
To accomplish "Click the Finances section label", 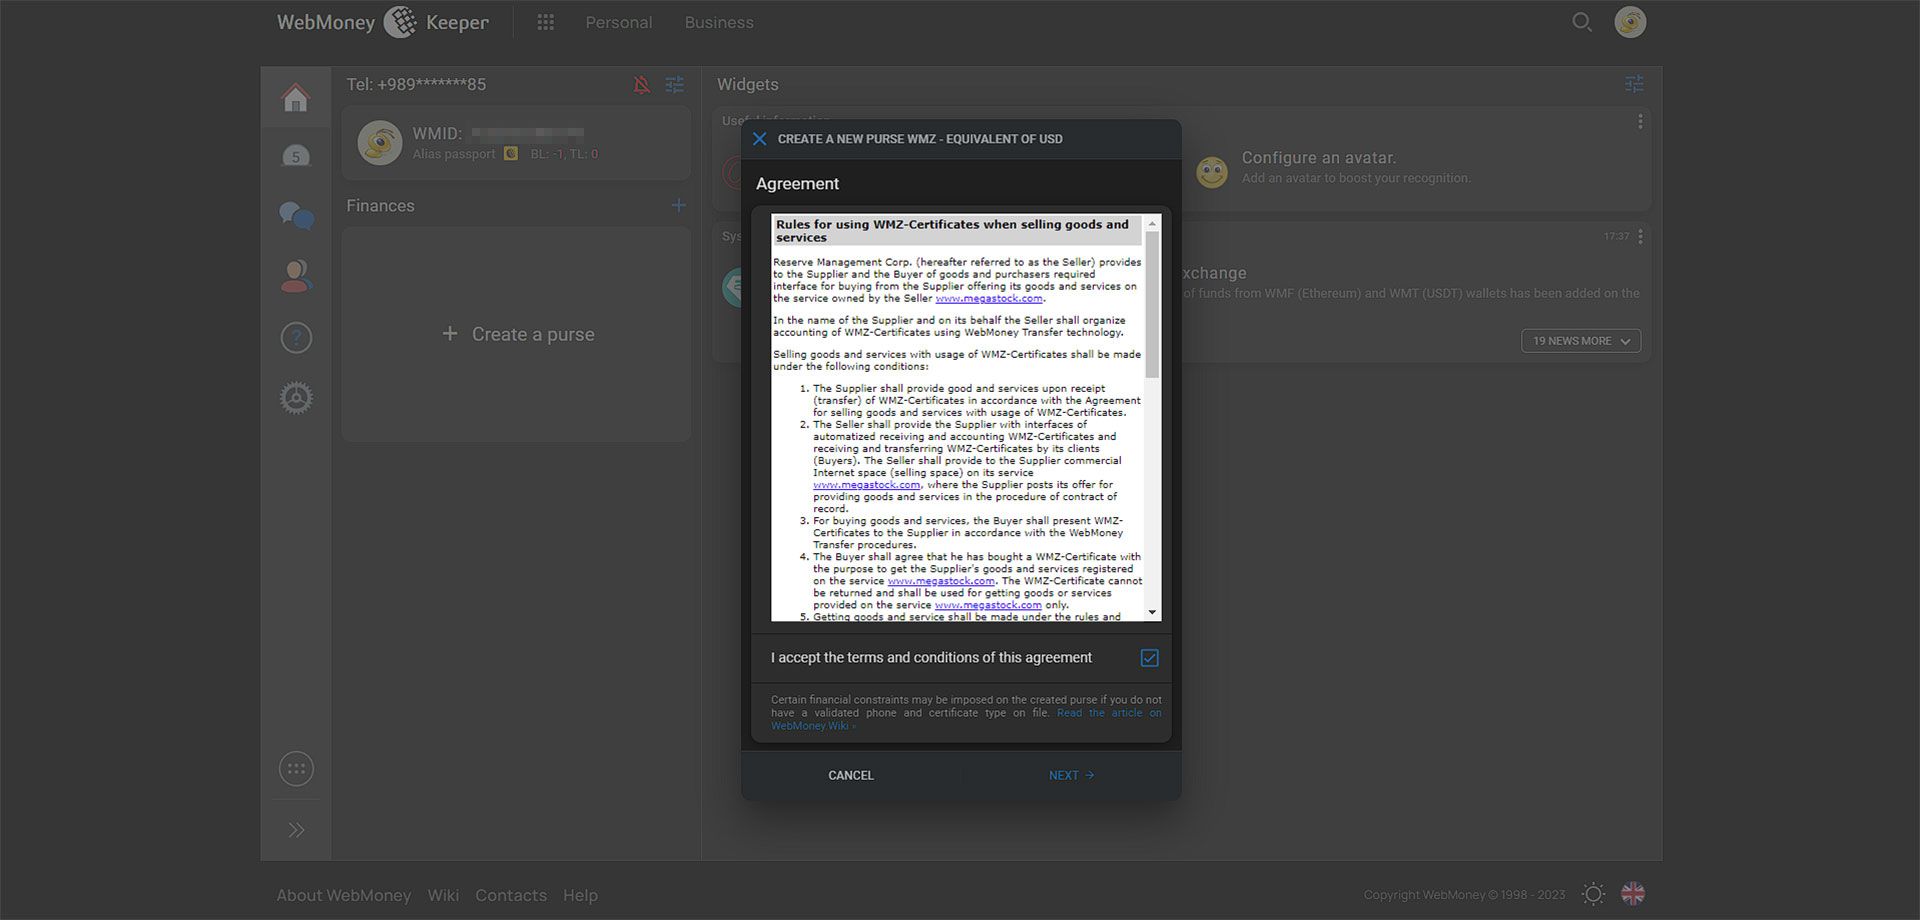I will tap(380, 206).
